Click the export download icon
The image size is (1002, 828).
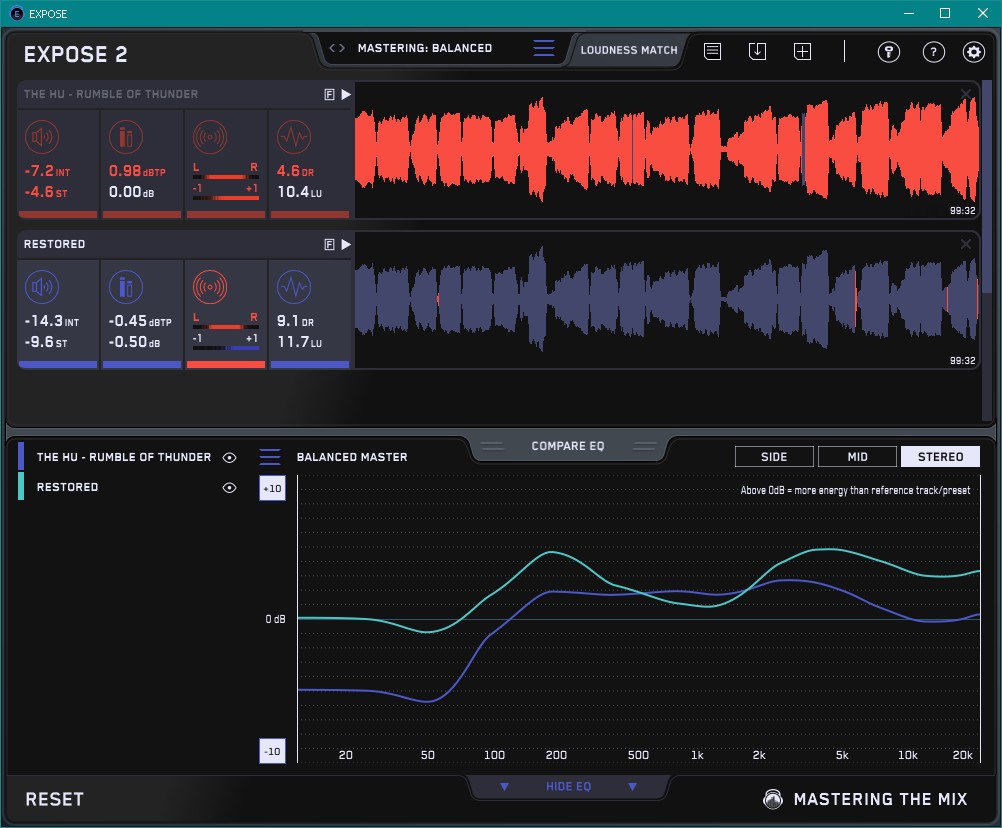[x=757, y=51]
